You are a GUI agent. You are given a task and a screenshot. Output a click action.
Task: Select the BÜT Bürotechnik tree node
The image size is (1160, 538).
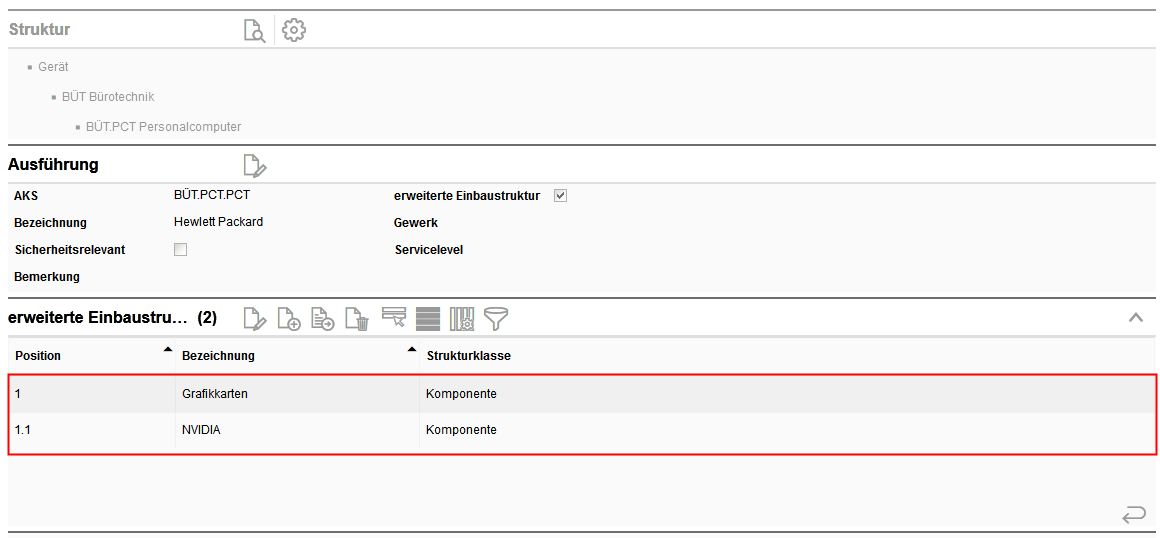pyautogui.click(x=108, y=97)
